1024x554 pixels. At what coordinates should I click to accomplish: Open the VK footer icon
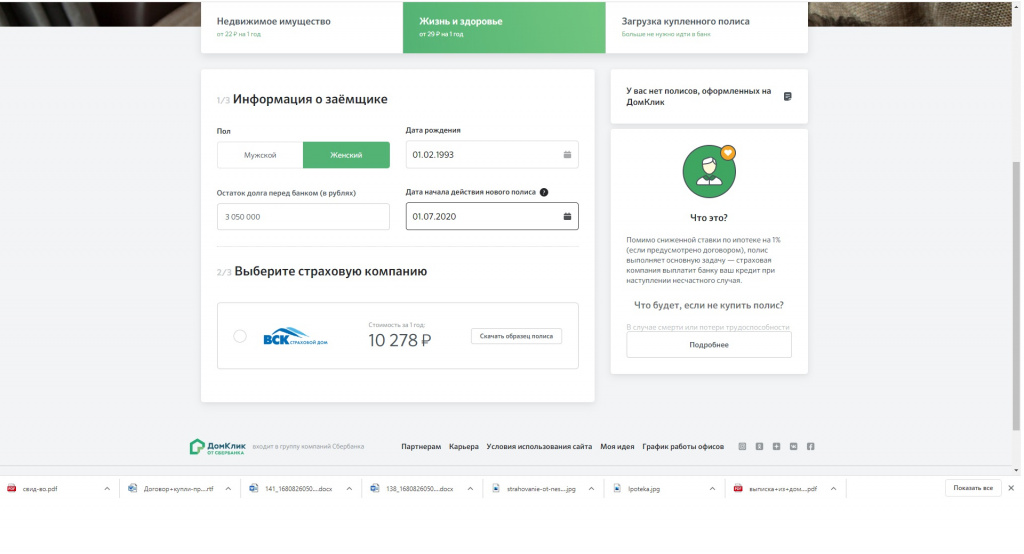[793, 447]
